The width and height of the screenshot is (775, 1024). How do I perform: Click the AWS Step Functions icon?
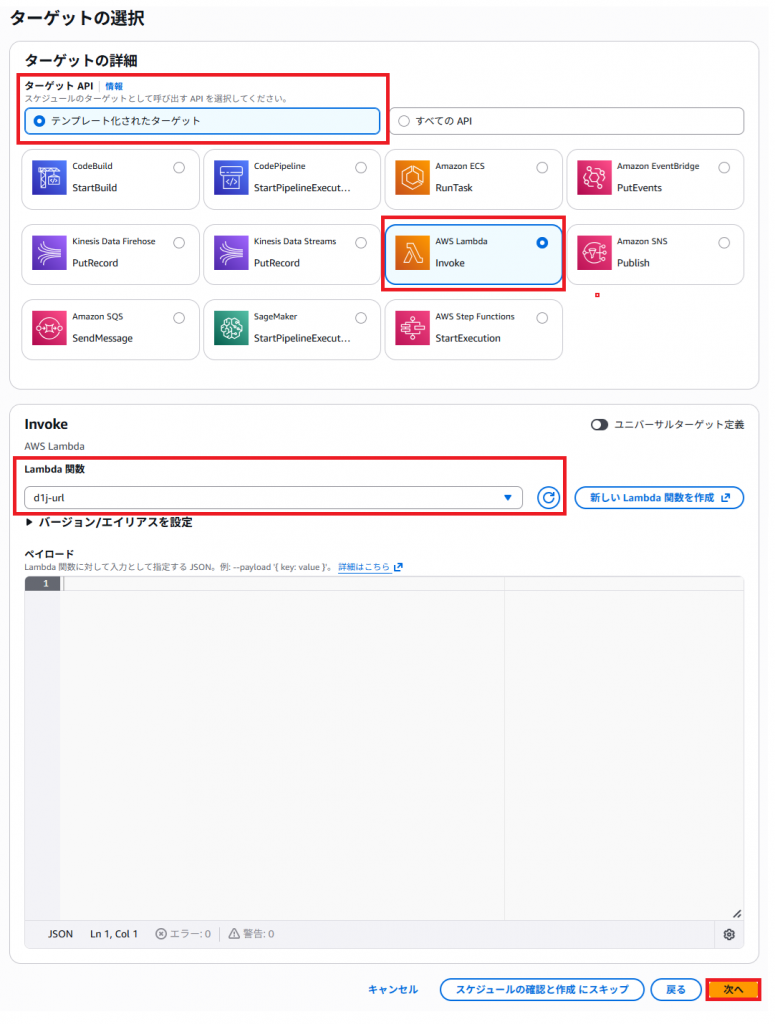tap(412, 328)
